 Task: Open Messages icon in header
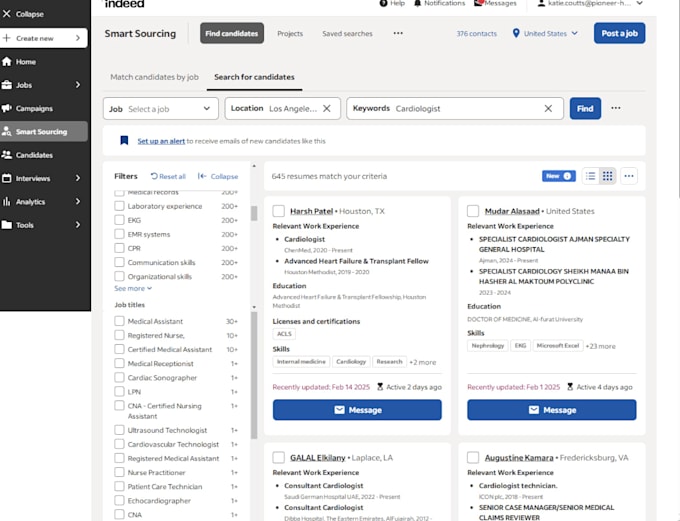pyautogui.click(x=478, y=3)
